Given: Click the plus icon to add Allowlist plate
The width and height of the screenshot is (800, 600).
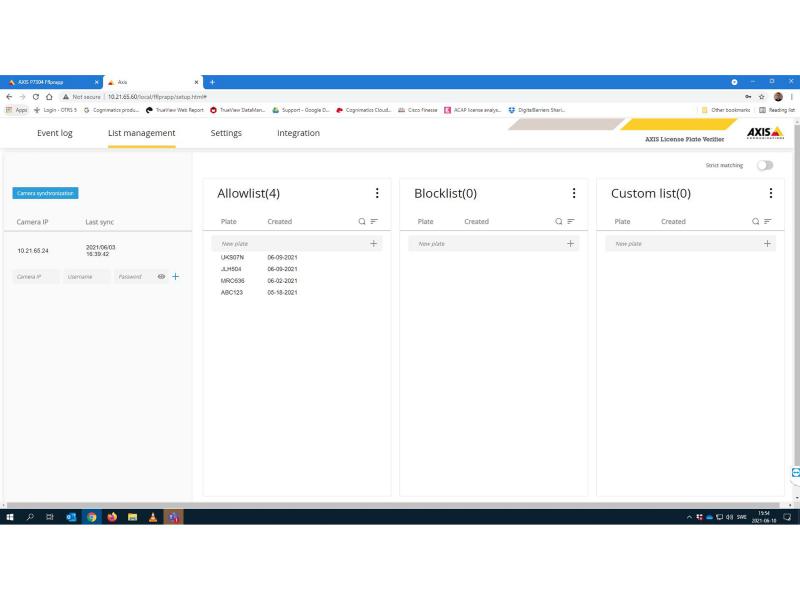Looking at the screenshot, I should point(373,244).
